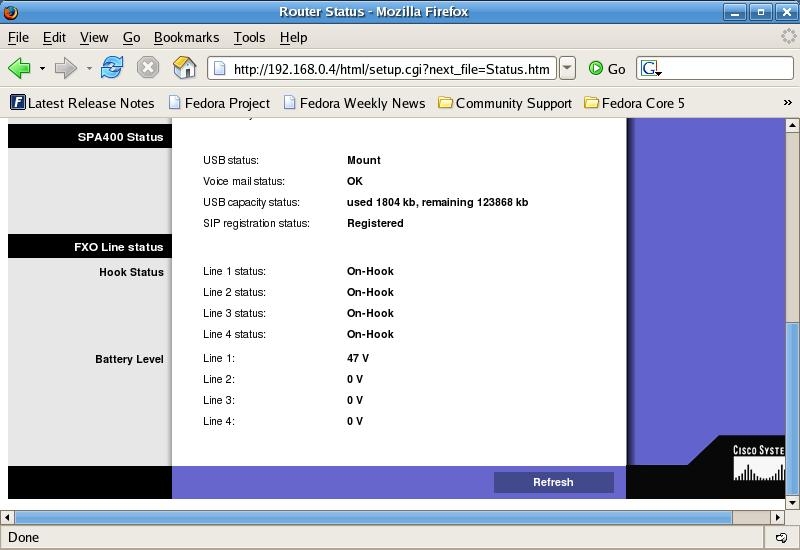Click the Forward arrow button

pyautogui.click(x=65, y=68)
